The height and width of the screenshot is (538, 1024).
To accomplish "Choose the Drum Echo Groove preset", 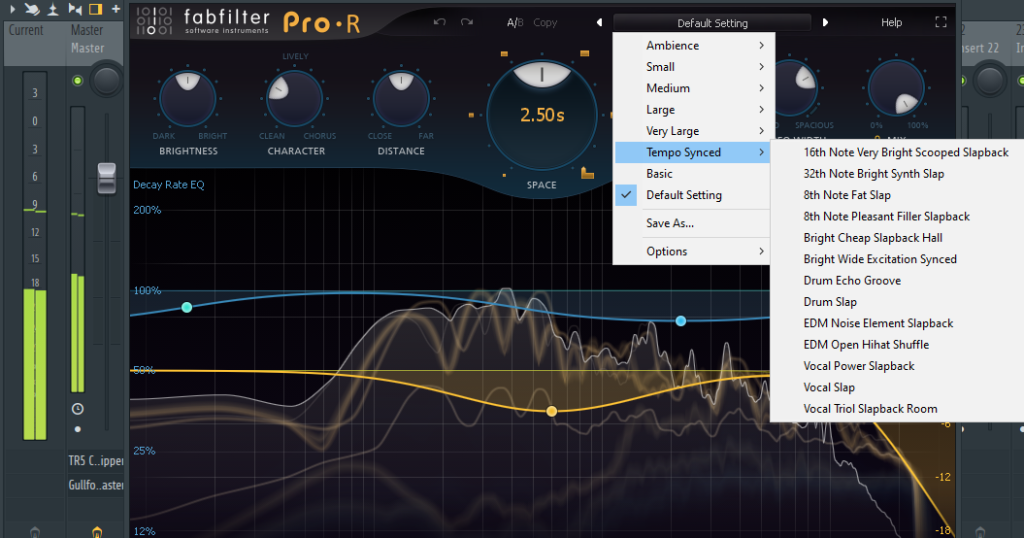I will tap(851, 281).
